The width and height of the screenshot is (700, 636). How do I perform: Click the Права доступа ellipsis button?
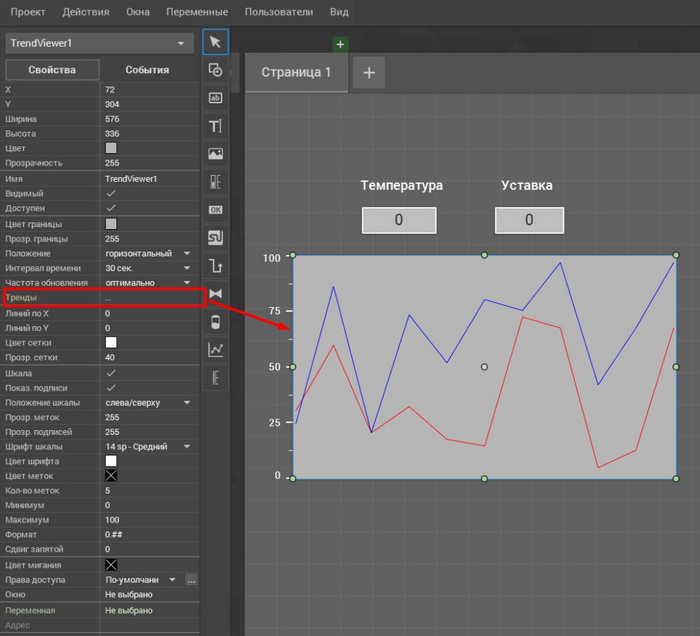tap(191, 580)
